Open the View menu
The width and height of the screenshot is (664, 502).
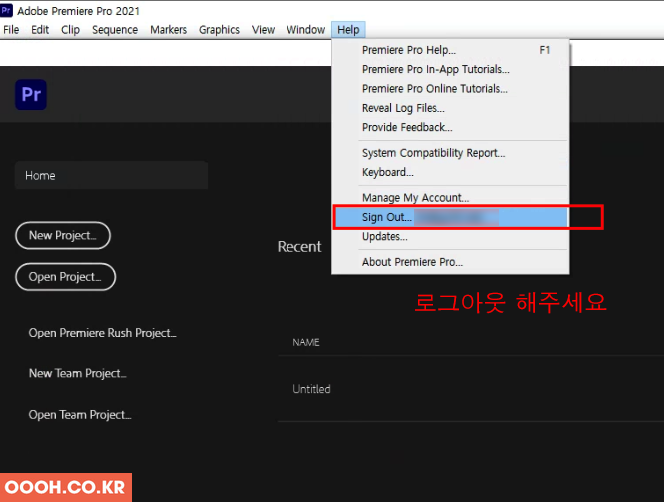[x=263, y=30]
